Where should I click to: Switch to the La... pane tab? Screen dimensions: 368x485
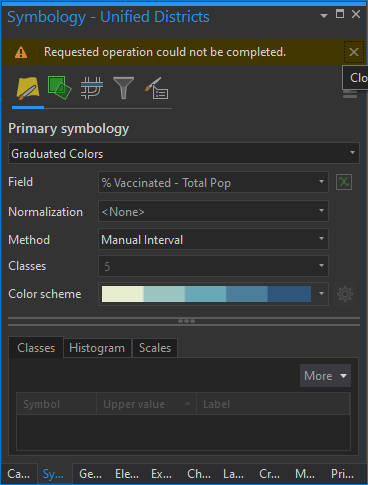coord(233,474)
